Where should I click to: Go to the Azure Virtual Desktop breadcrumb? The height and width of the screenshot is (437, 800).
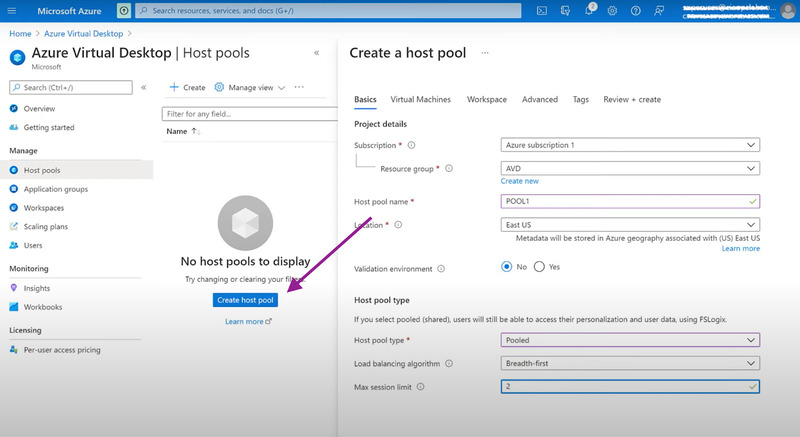coord(83,34)
